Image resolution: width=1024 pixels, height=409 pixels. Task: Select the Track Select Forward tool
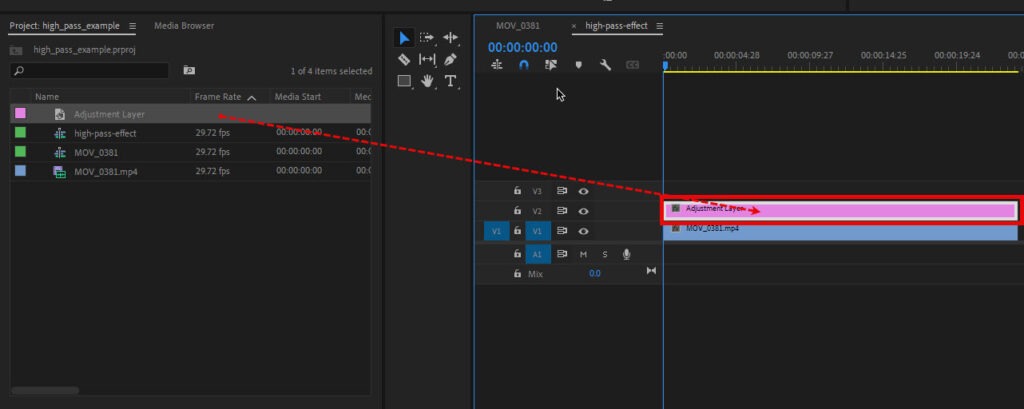[x=428, y=38]
